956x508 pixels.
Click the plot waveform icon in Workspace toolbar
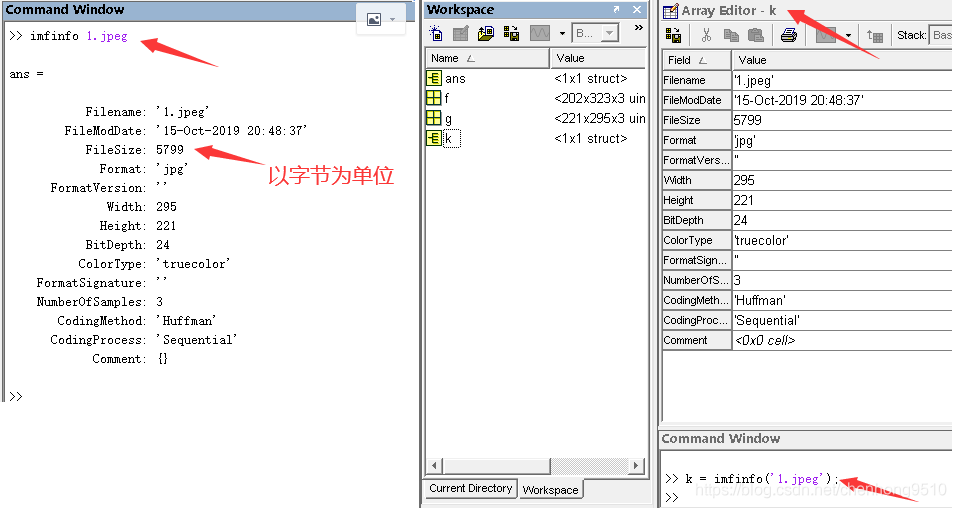pyautogui.click(x=540, y=33)
